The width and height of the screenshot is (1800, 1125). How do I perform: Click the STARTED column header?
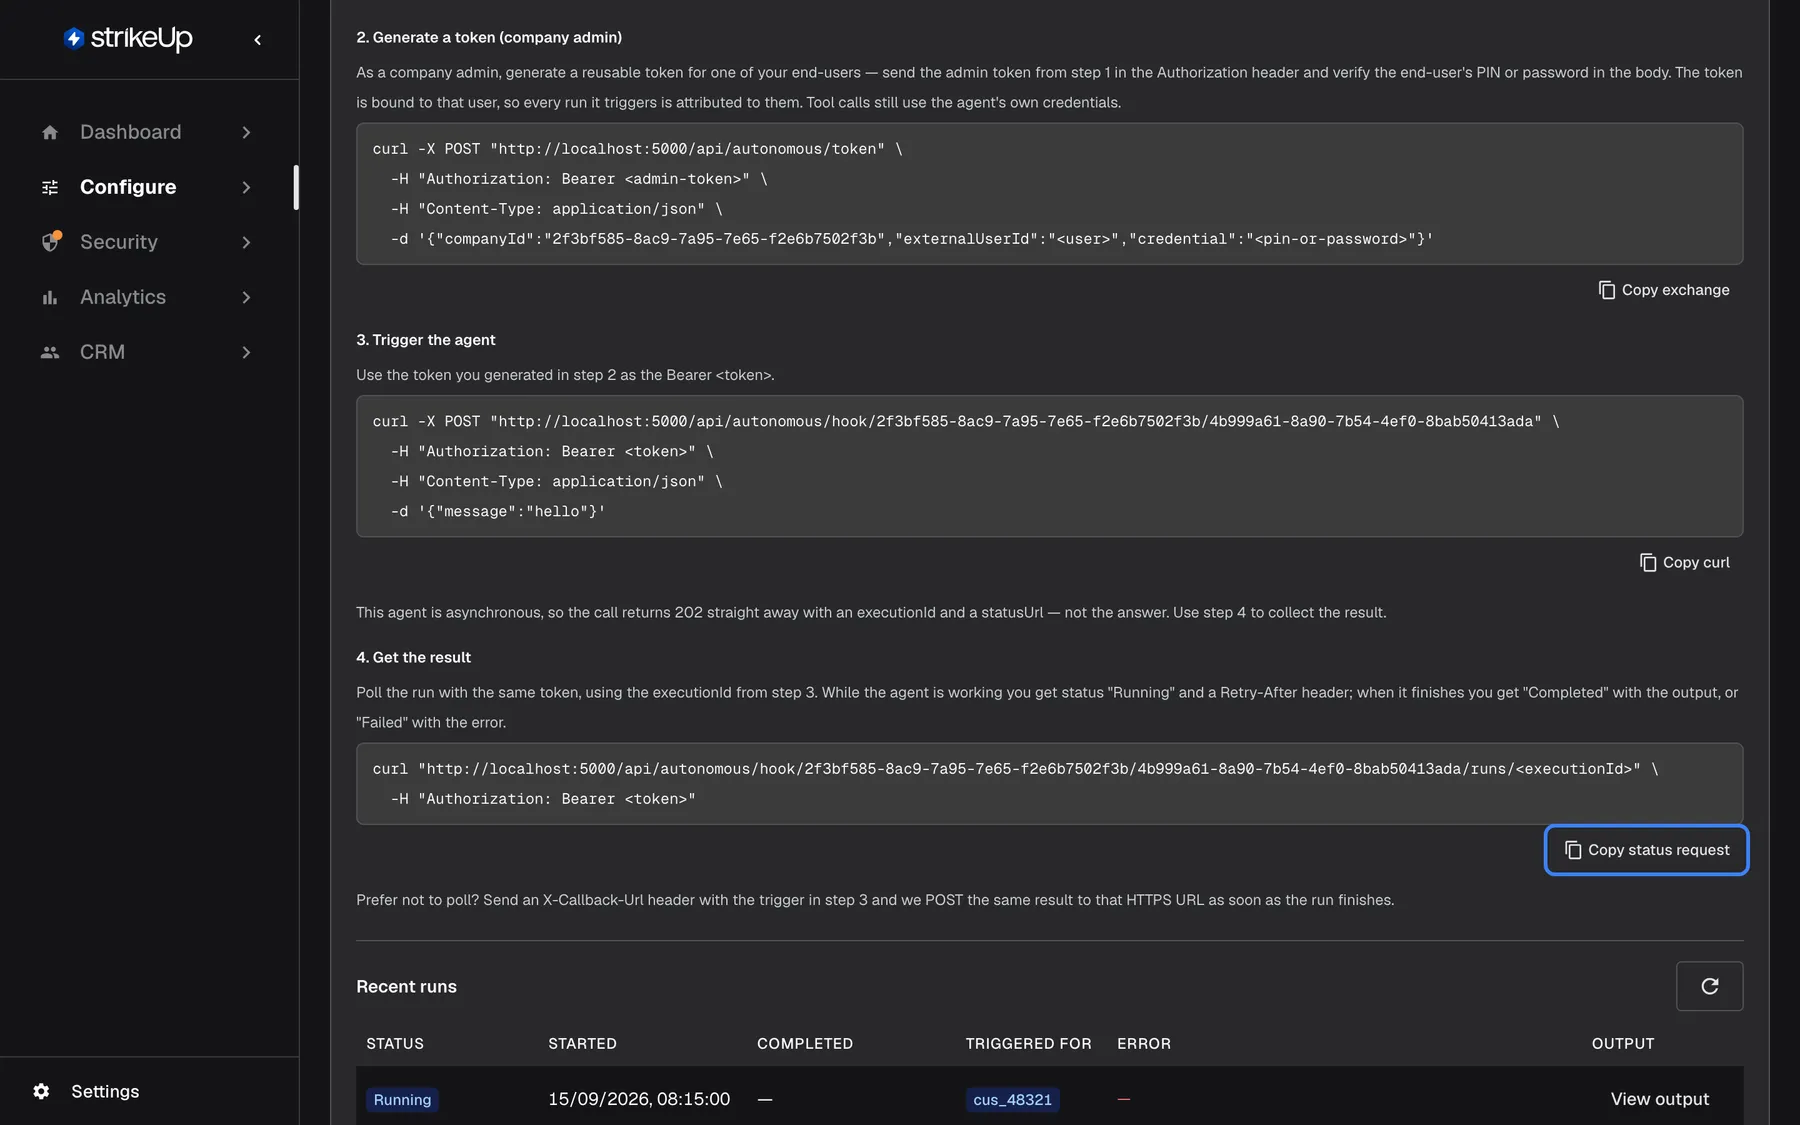point(582,1043)
